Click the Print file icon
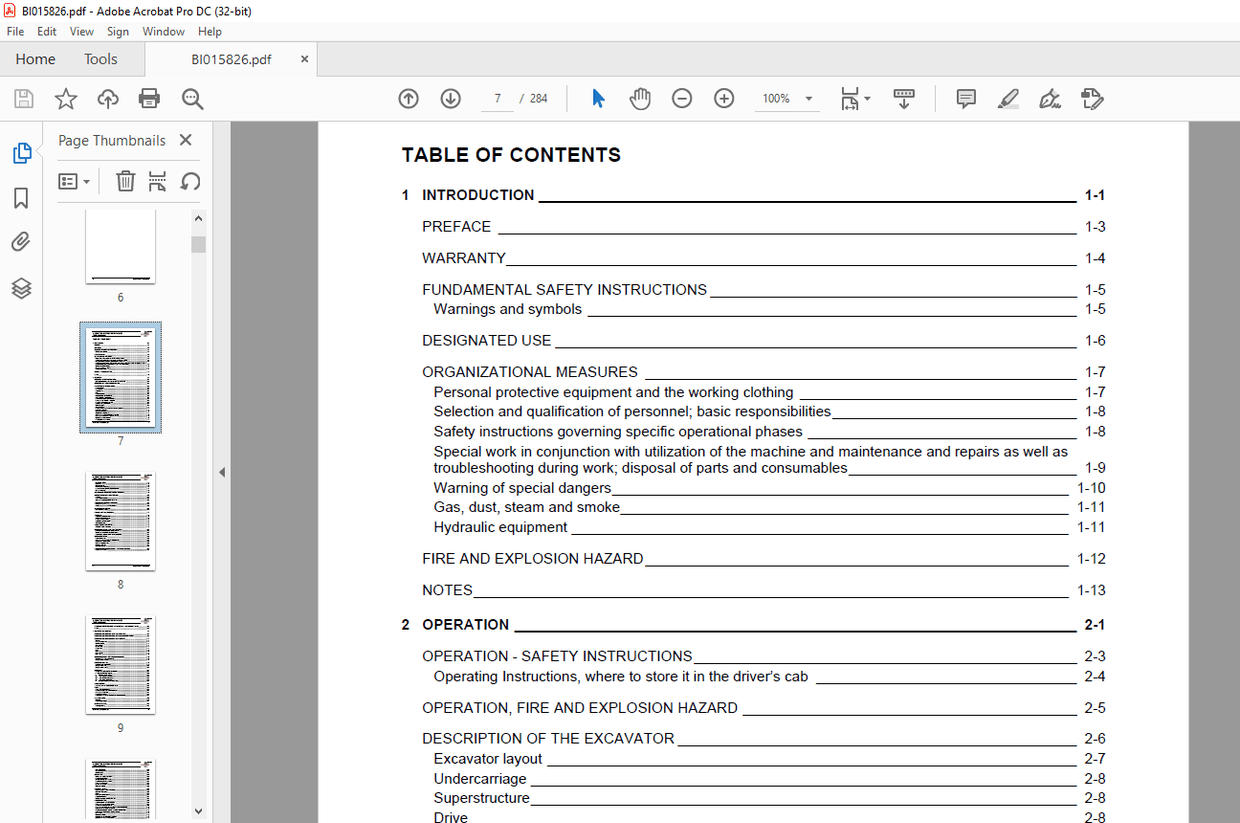 149,98
